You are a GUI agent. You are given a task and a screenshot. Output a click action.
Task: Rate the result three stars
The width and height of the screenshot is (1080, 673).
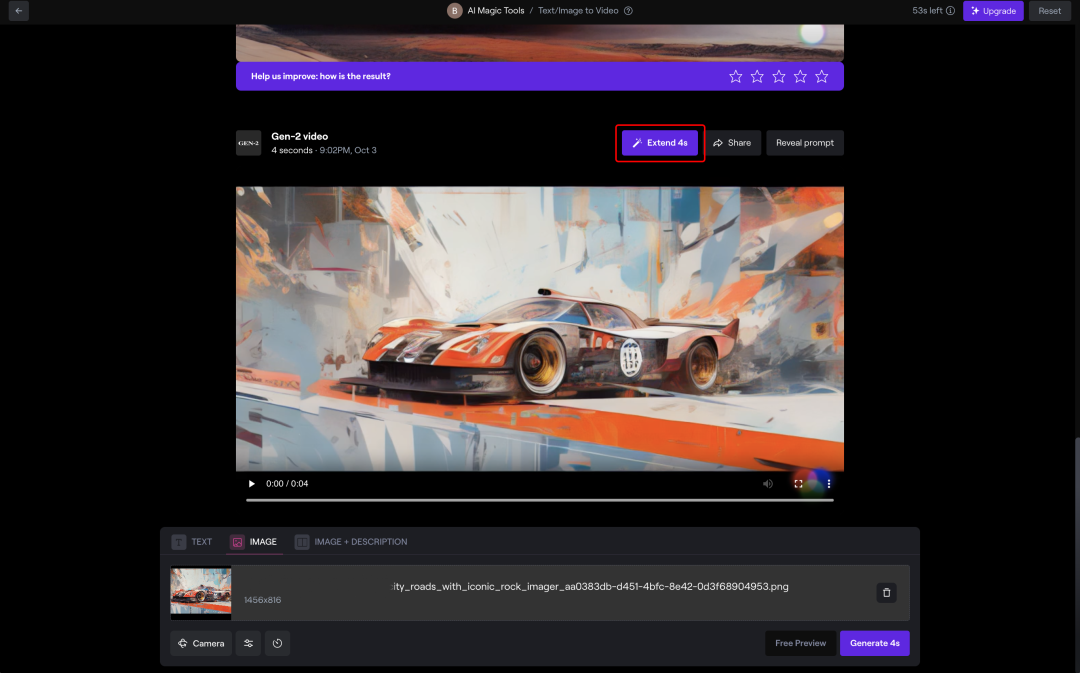coord(778,76)
